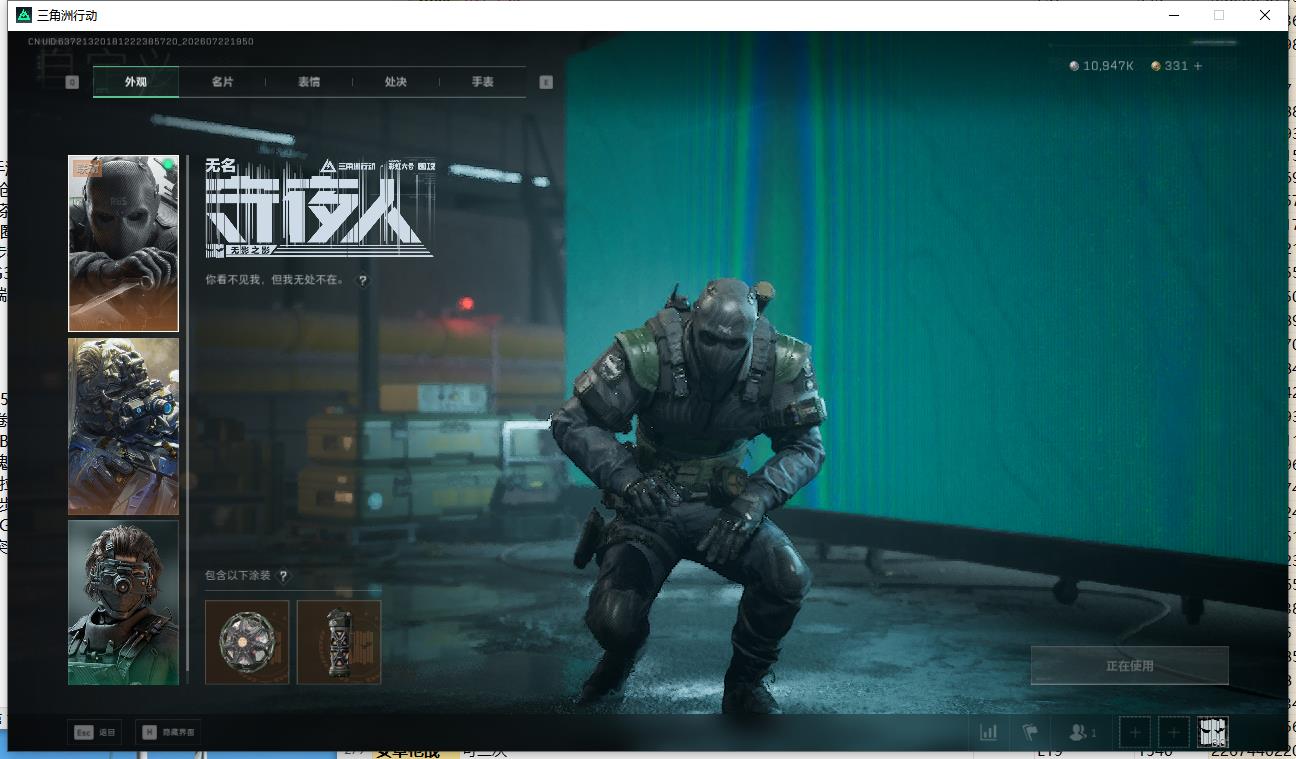The height and width of the screenshot is (759, 1296).
Task: Open the 处决 tab
Action: click(396, 82)
